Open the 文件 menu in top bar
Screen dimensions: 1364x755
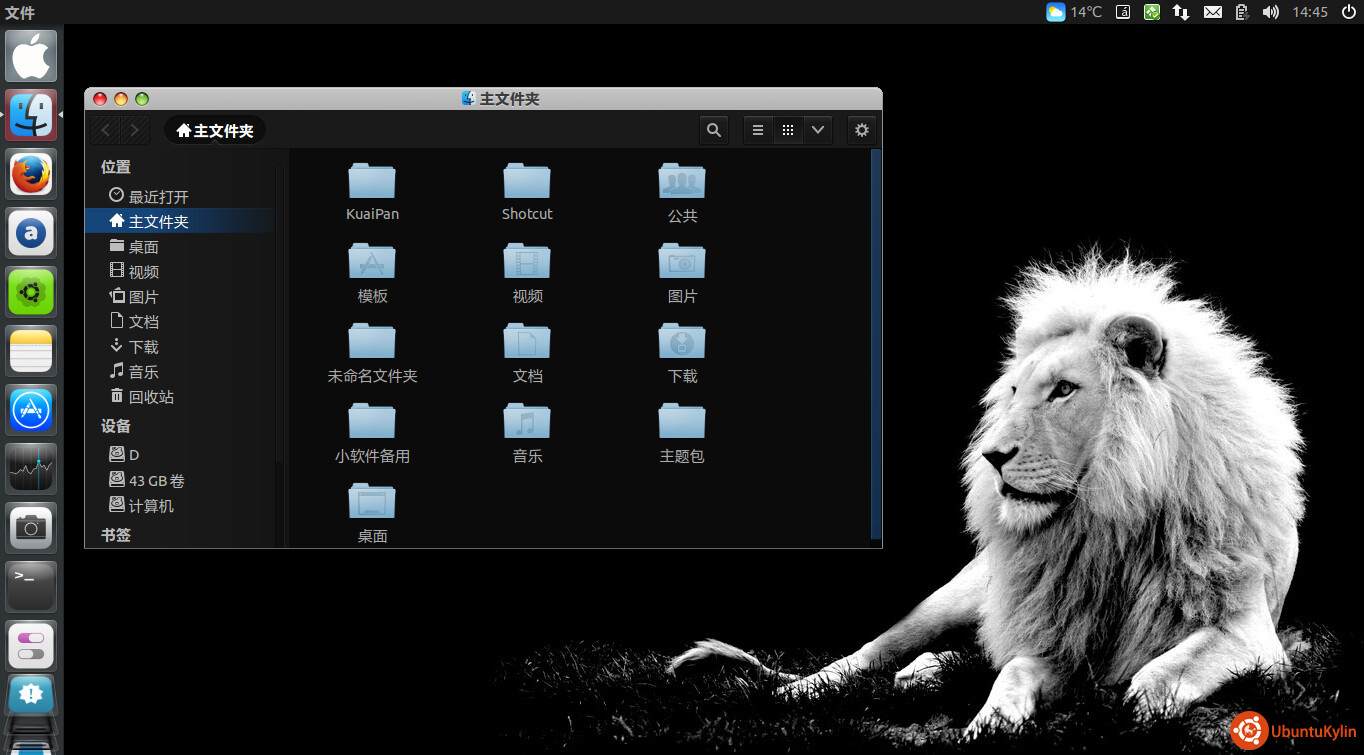(x=20, y=12)
